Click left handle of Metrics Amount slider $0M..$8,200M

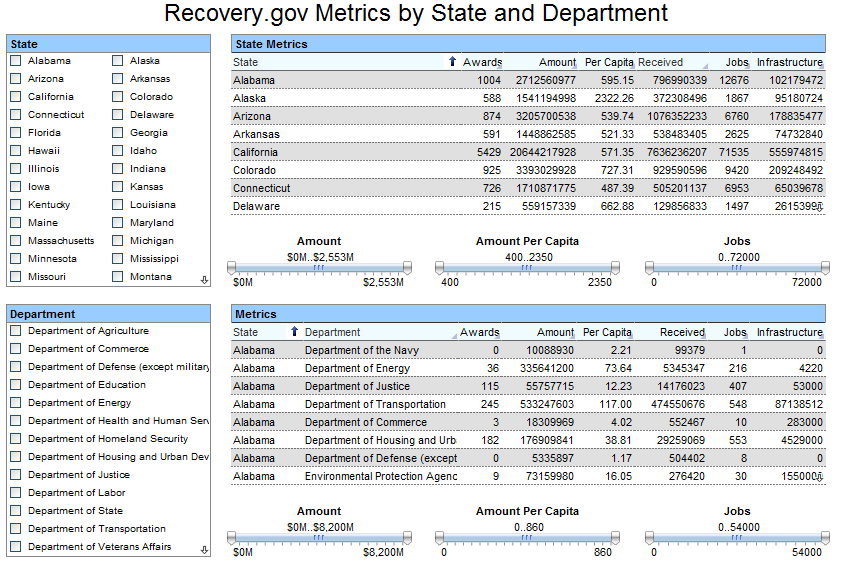(x=231, y=537)
